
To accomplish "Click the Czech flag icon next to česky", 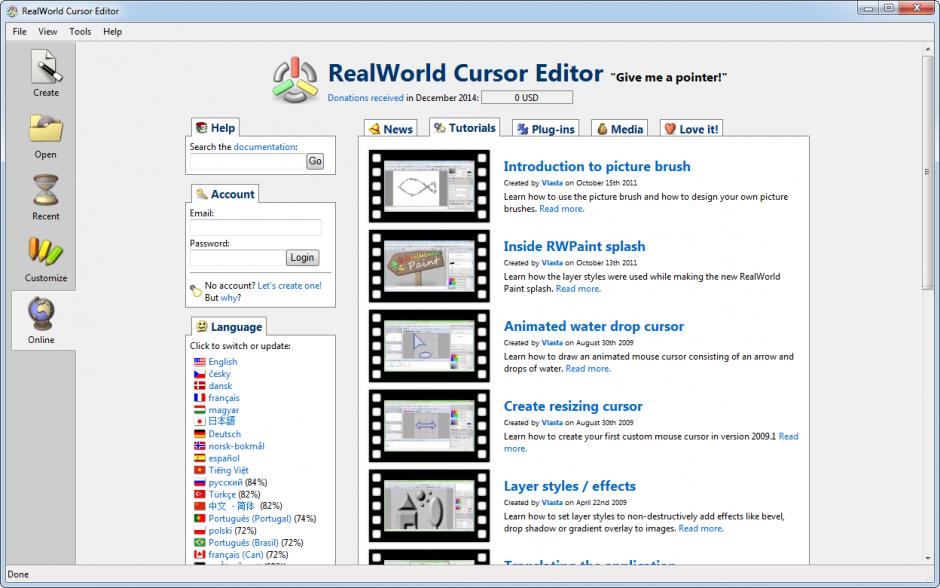I will 200,374.
